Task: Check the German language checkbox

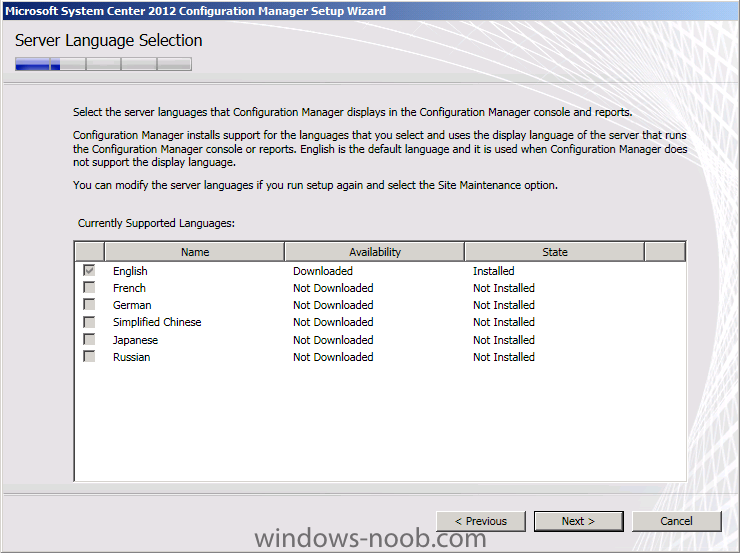Action: coord(89,304)
